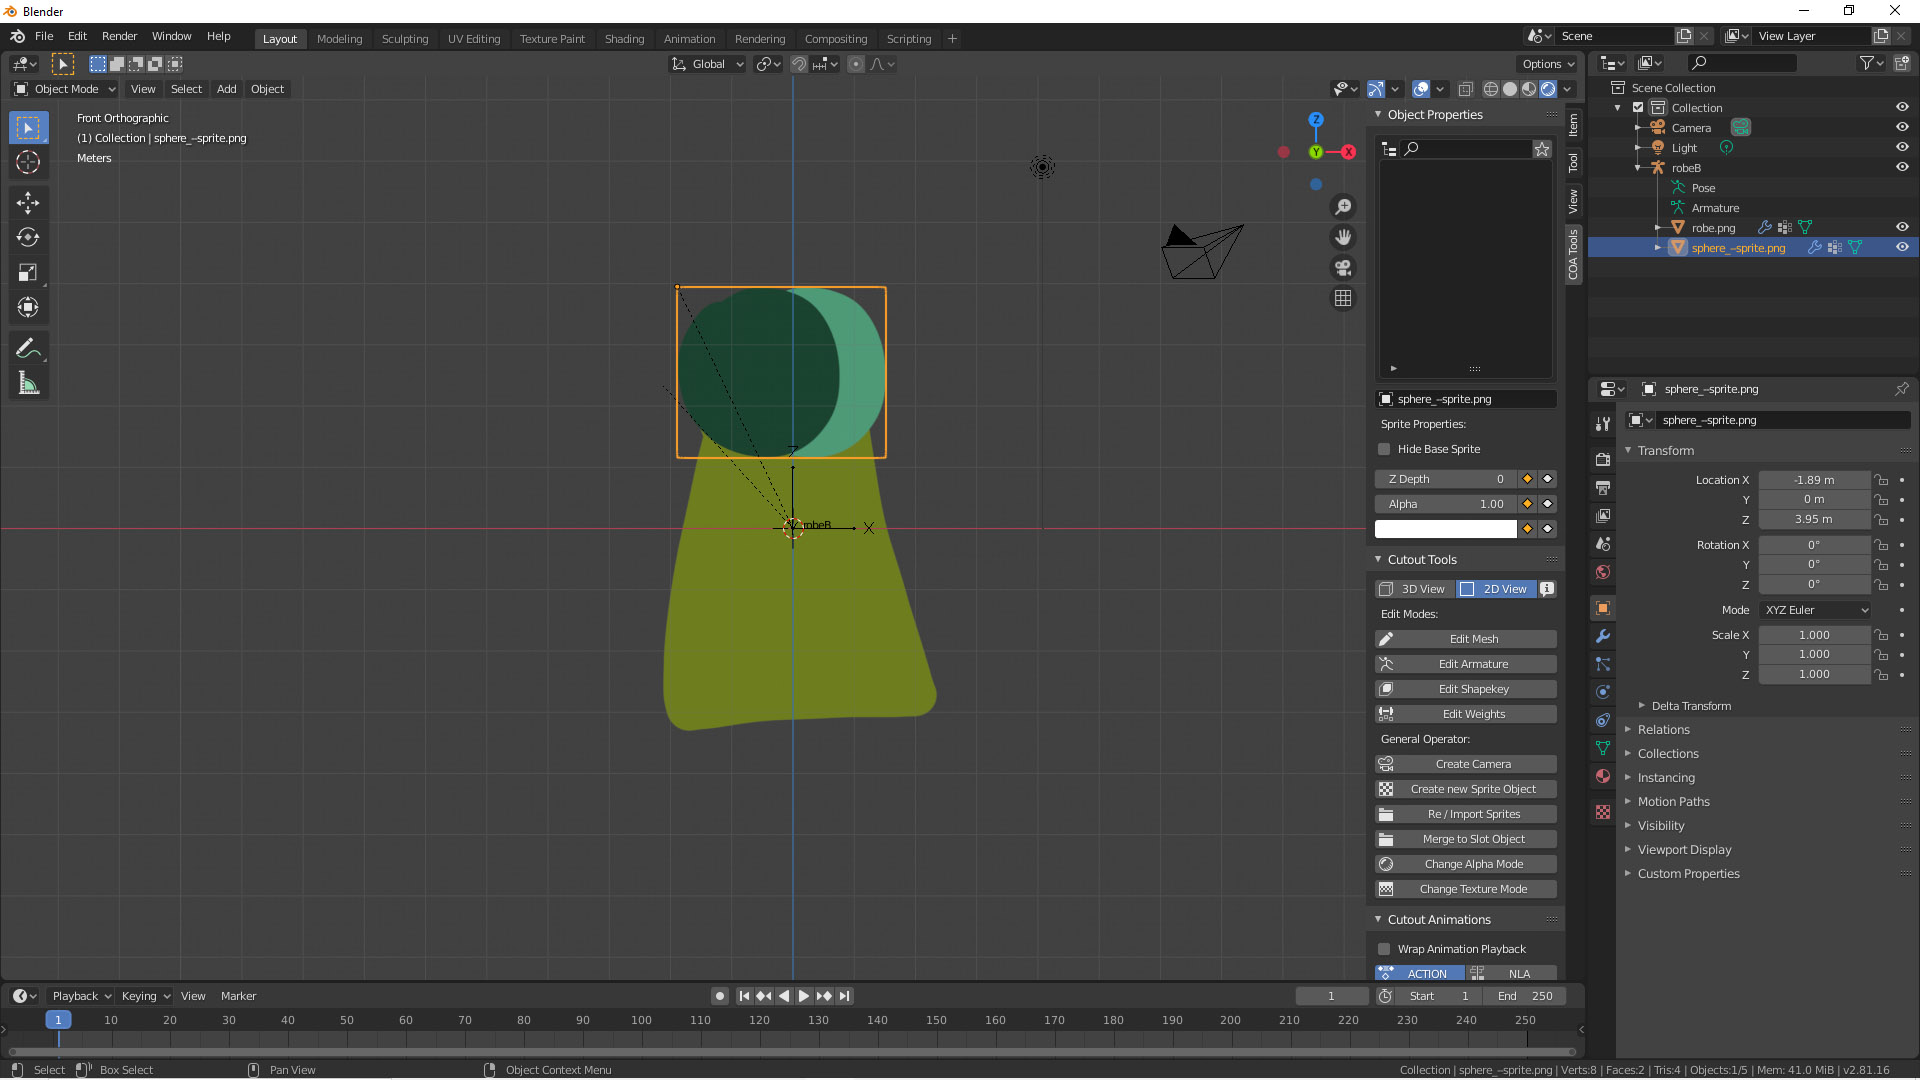Select the Scale tool
1920x1080 pixels.
(x=28, y=272)
